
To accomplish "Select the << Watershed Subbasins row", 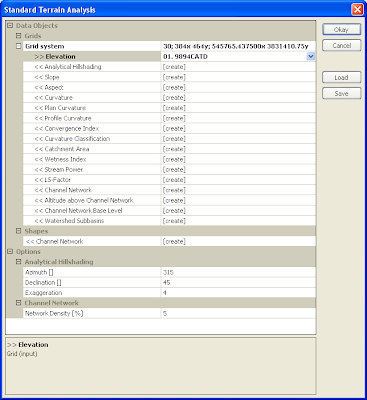I will click(x=169, y=221).
